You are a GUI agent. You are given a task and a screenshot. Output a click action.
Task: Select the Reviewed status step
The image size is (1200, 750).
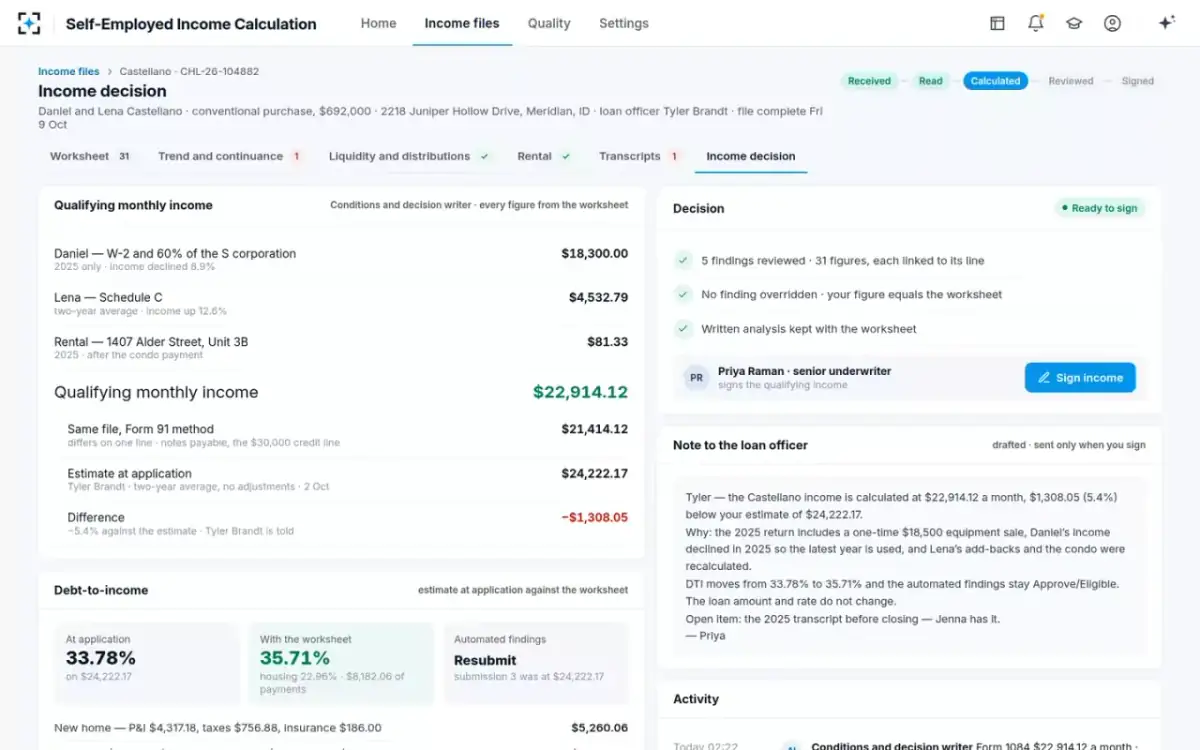click(1071, 81)
